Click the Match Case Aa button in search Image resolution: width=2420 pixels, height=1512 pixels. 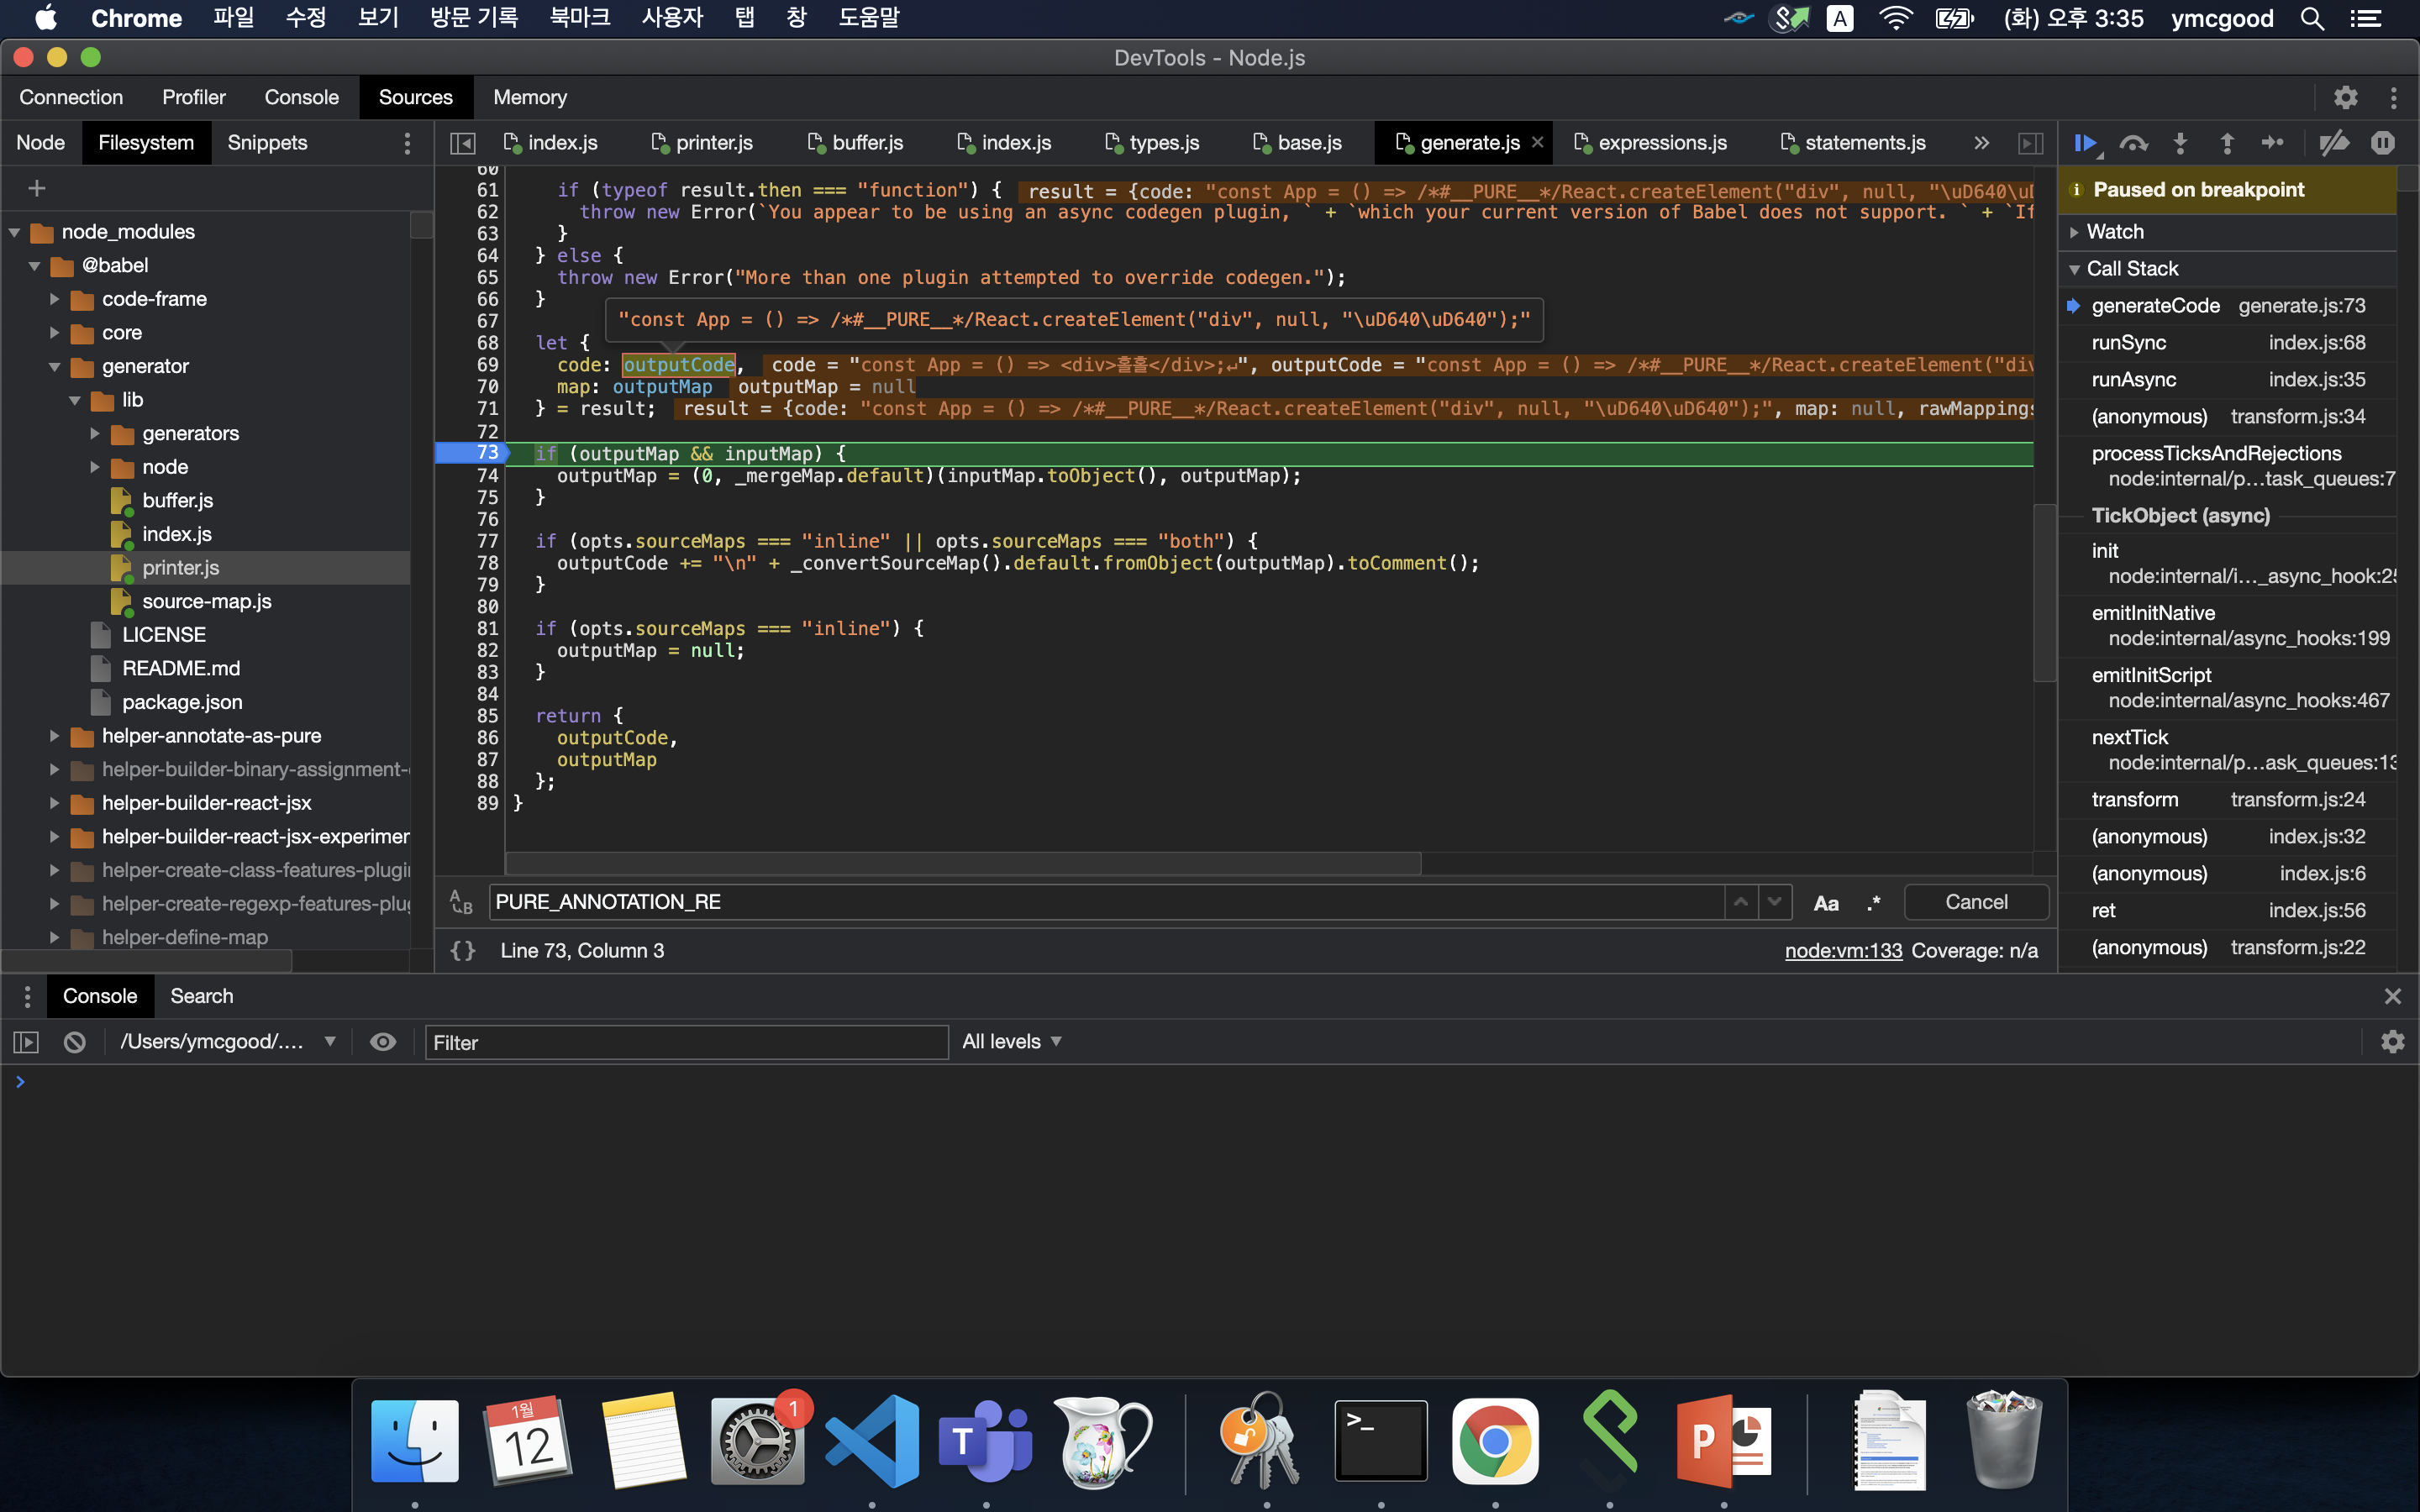[x=1824, y=902]
